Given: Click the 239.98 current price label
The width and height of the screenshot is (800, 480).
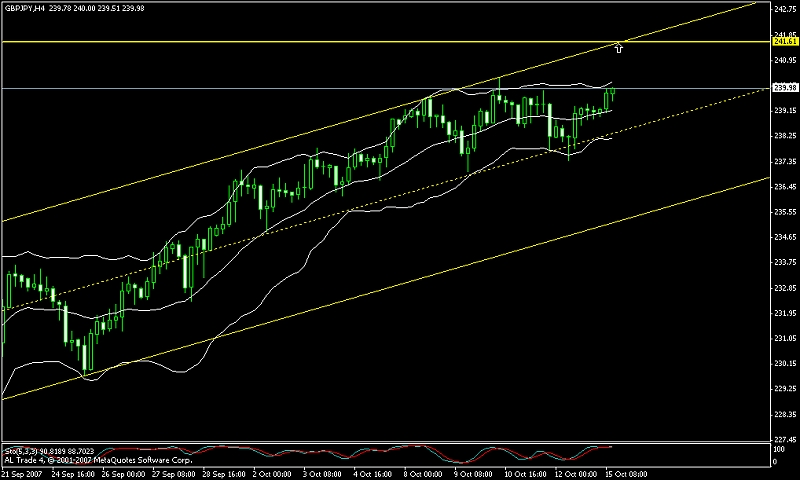Looking at the screenshot, I should coord(785,88).
